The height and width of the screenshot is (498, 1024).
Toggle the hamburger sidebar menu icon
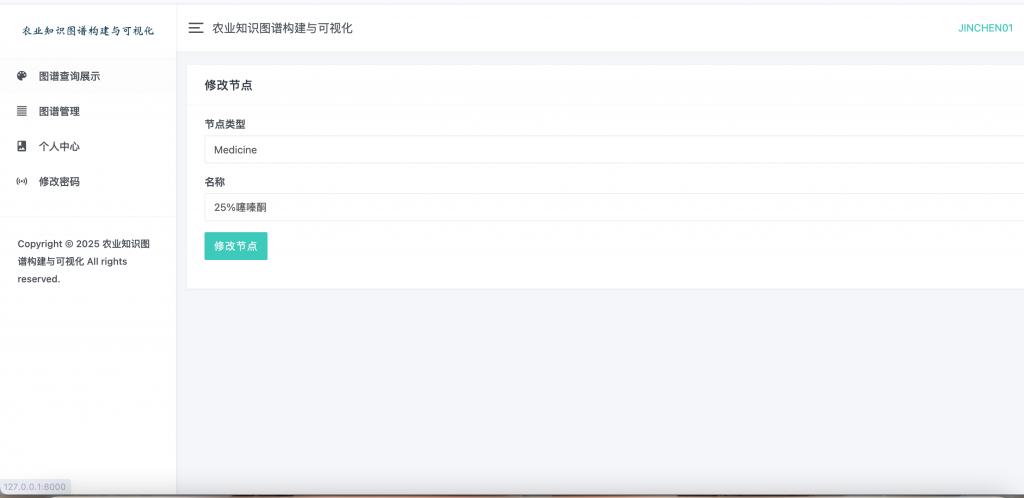coord(196,28)
